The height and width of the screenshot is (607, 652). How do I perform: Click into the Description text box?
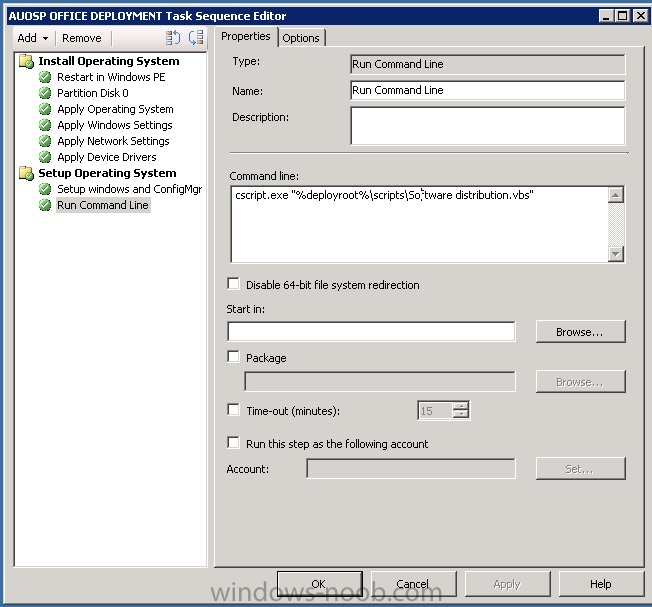(487, 126)
